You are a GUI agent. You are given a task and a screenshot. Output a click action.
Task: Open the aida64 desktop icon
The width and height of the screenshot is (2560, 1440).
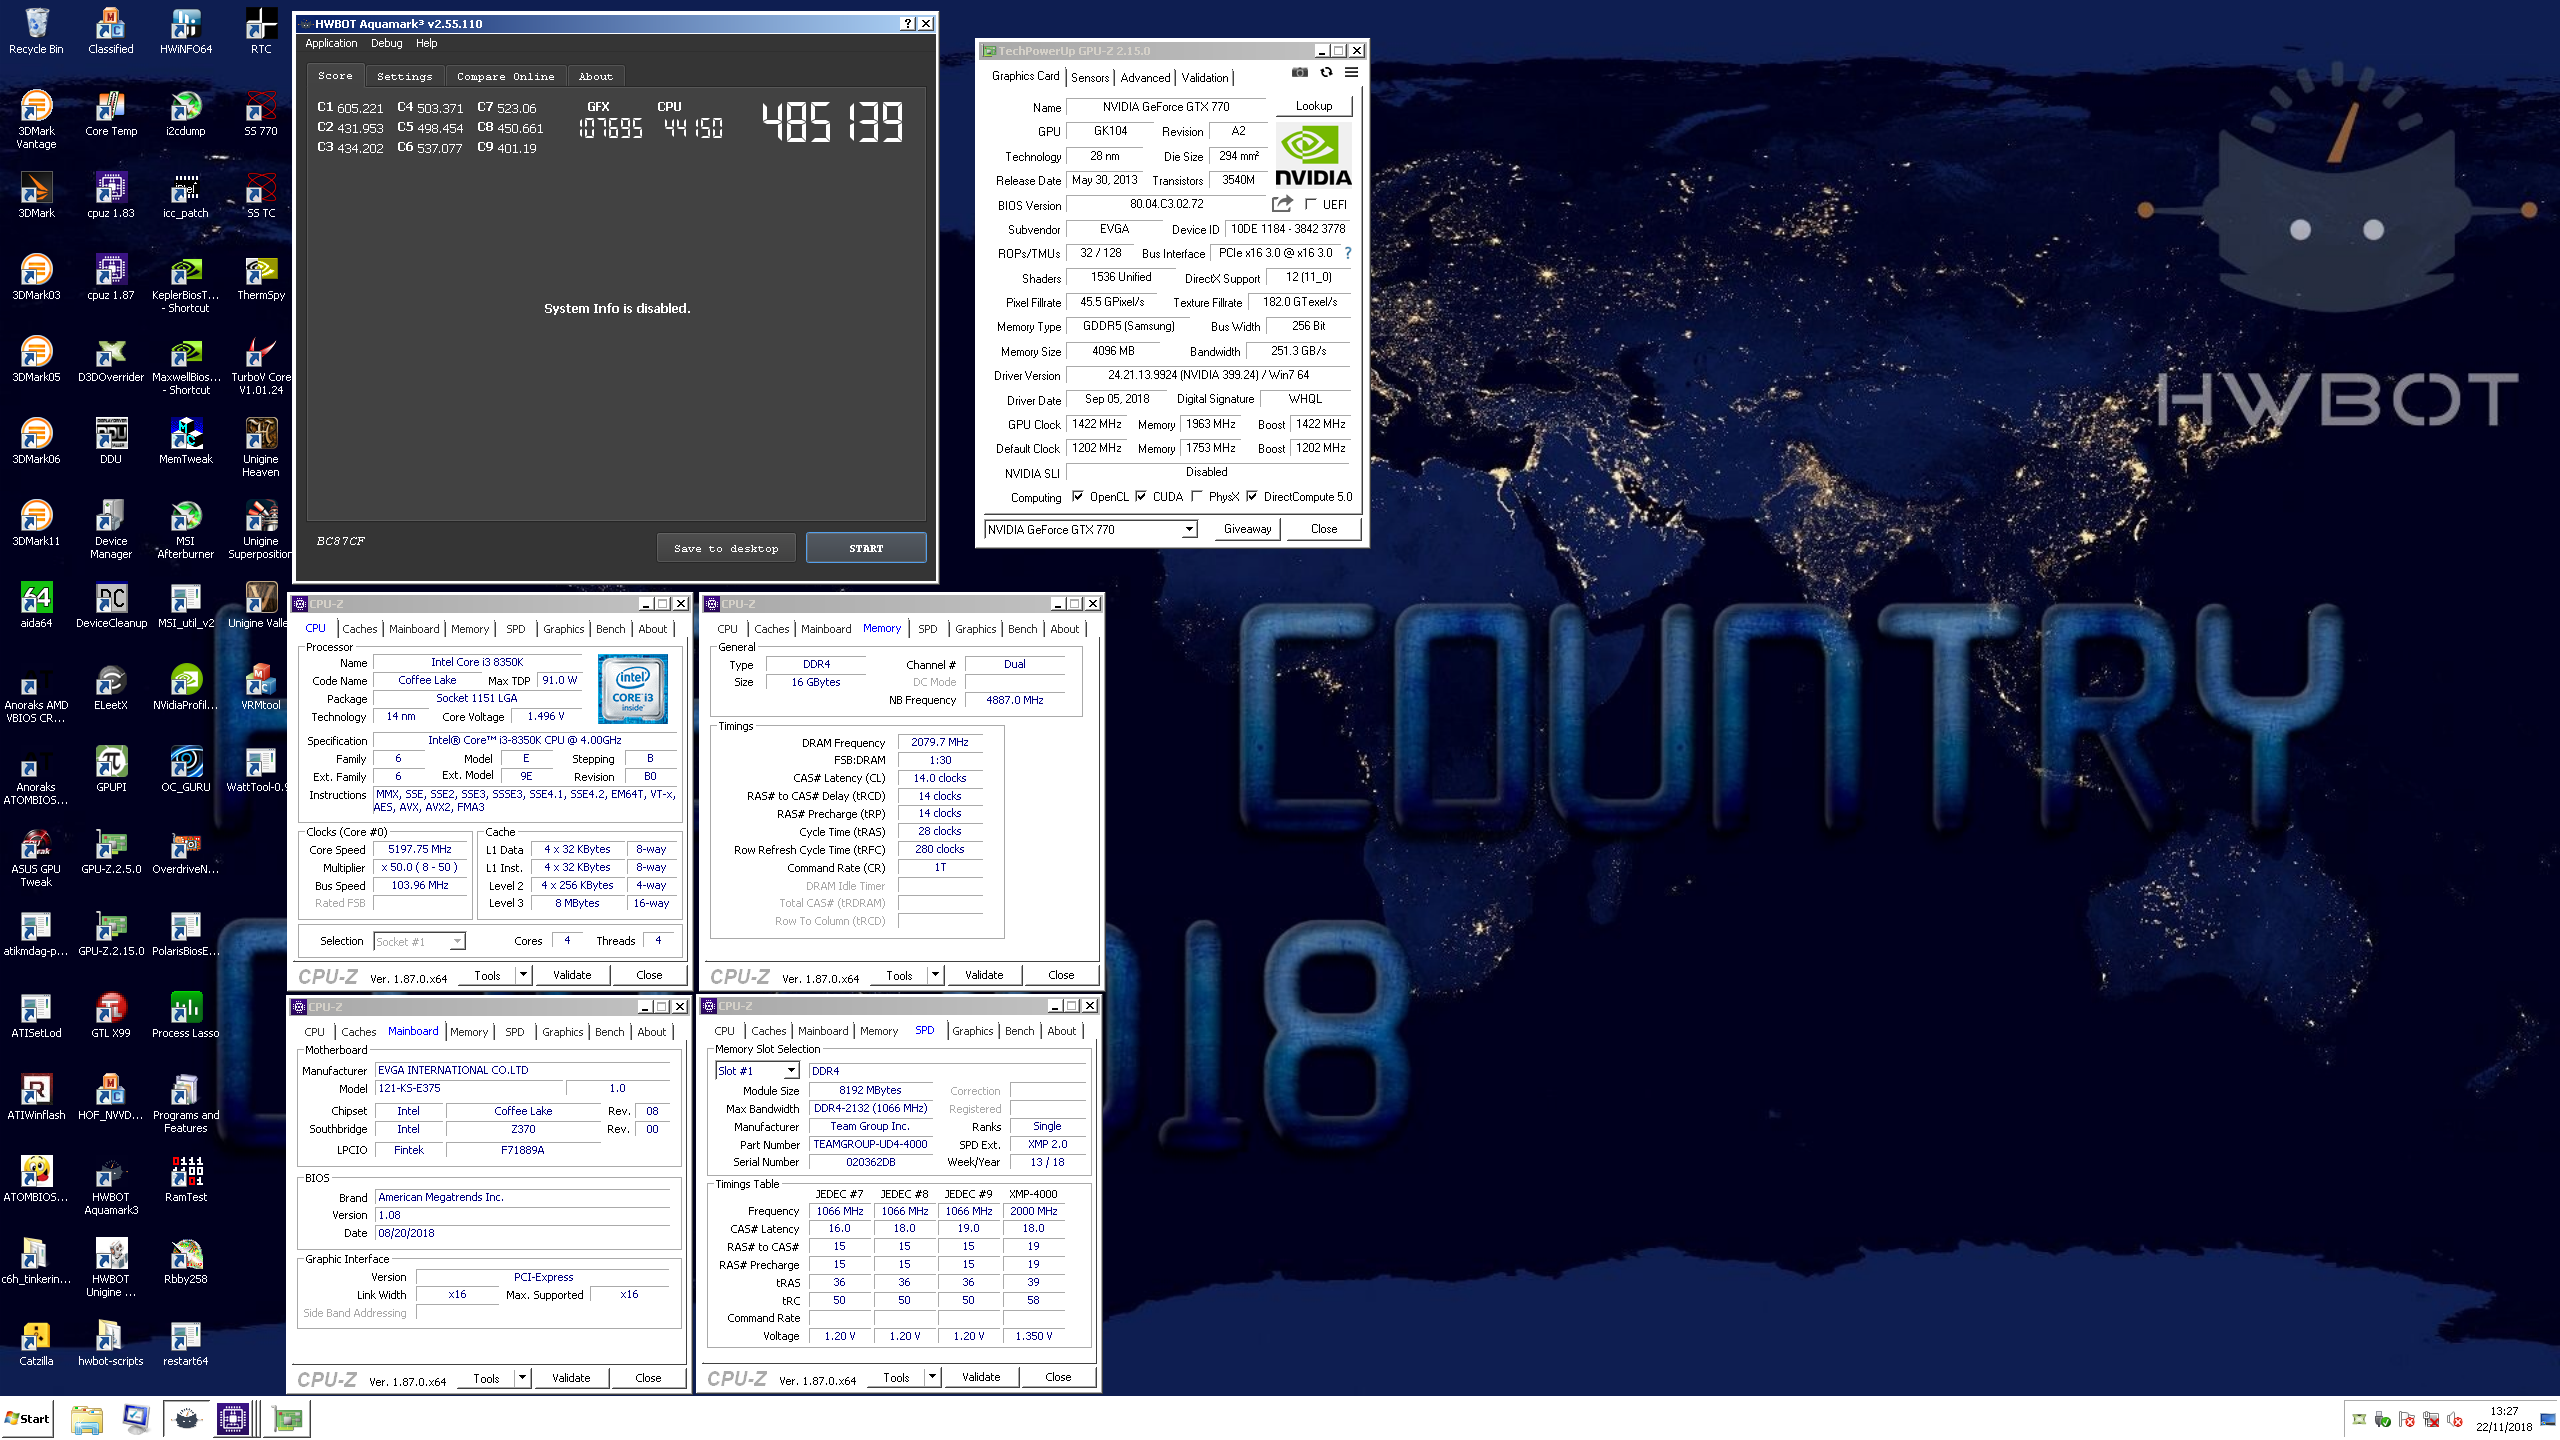point(36,604)
